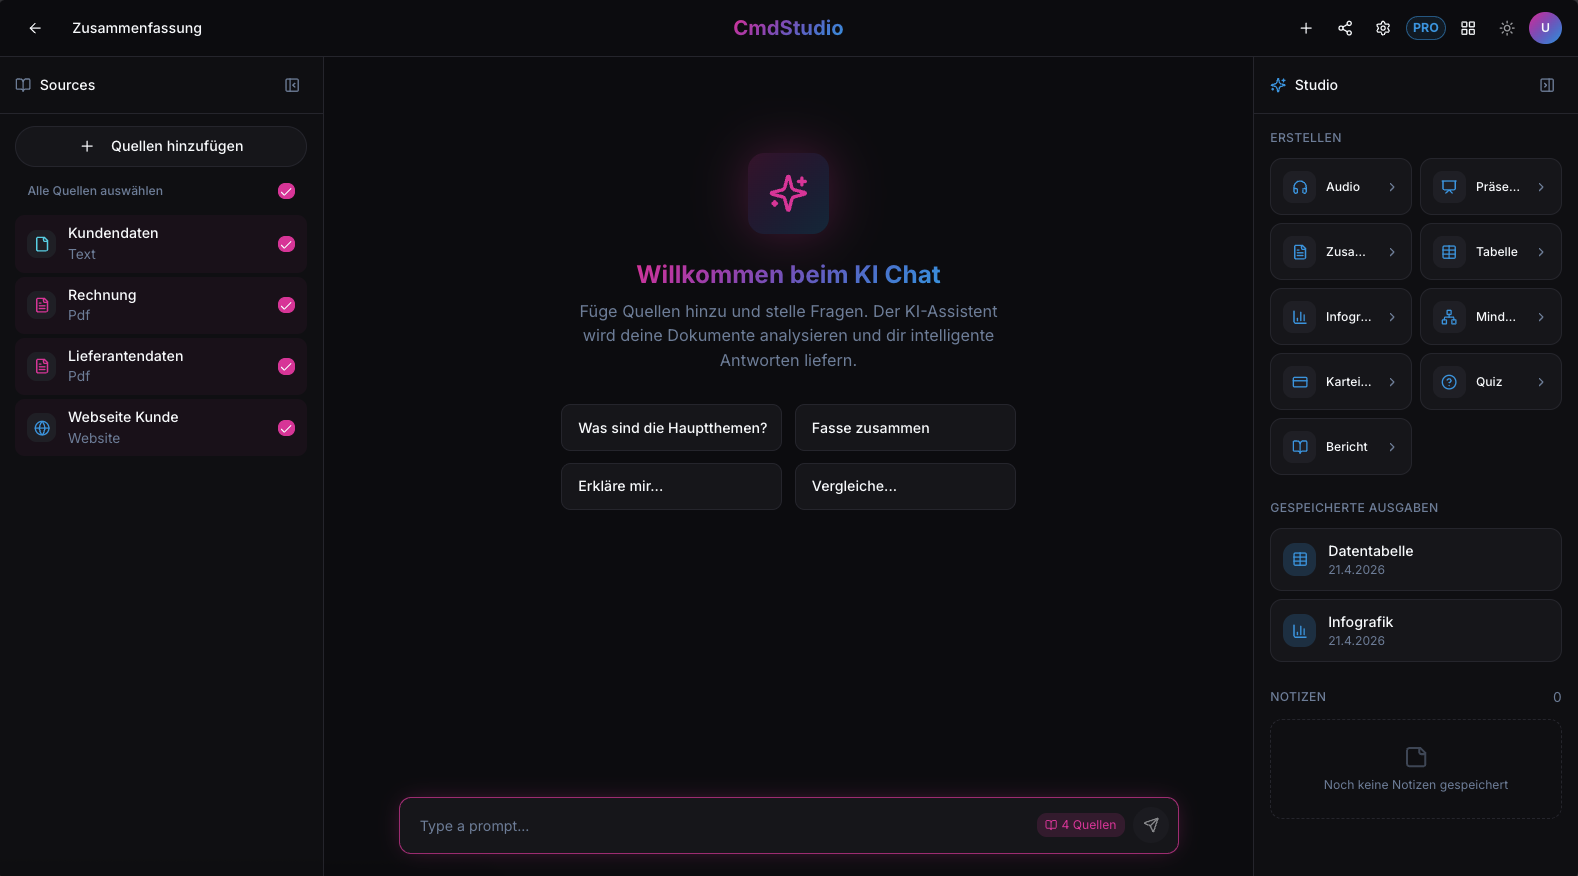
Task: Create a Tabelle from the sources
Action: click(1490, 251)
